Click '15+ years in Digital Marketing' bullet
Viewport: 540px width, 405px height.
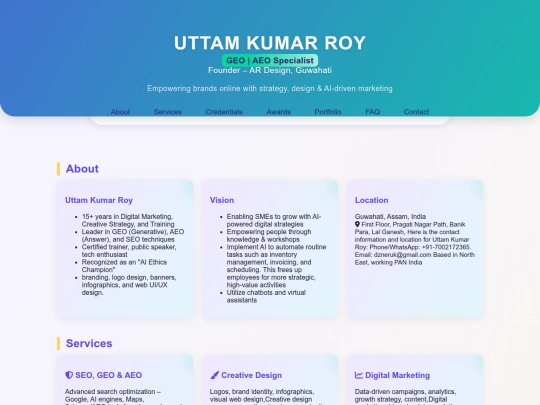pos(128,220)
